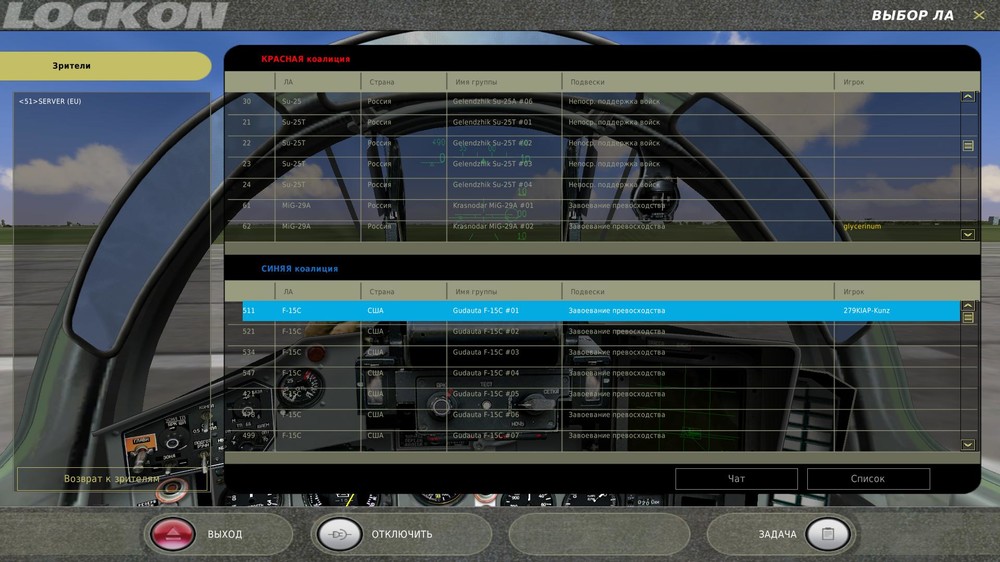
Task: Open the Задача clipboard icon
Action: pyautogui.click(x=827, y=534)
